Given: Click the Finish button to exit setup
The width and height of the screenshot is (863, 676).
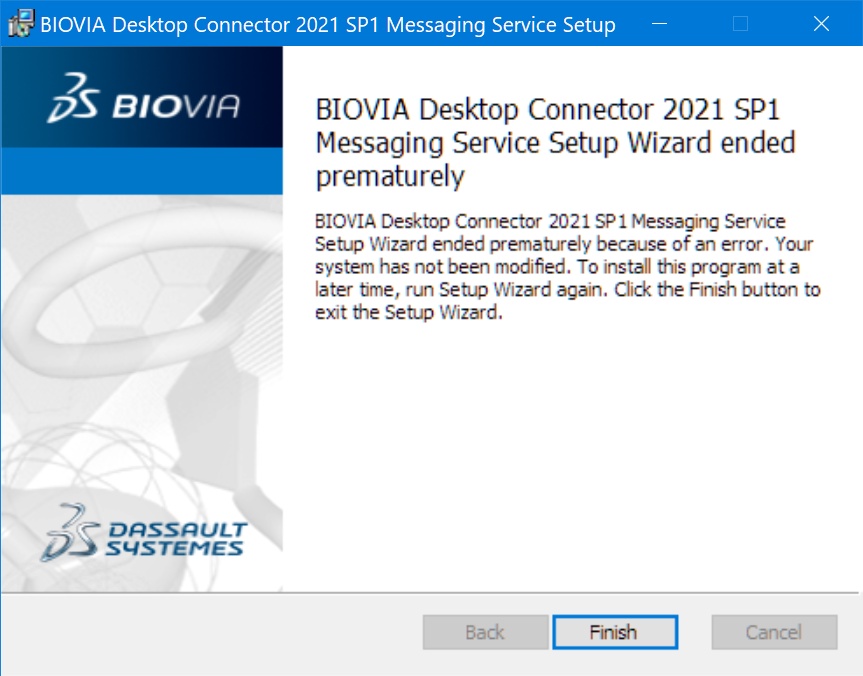Looking at the screenshot, I should 615,632.
